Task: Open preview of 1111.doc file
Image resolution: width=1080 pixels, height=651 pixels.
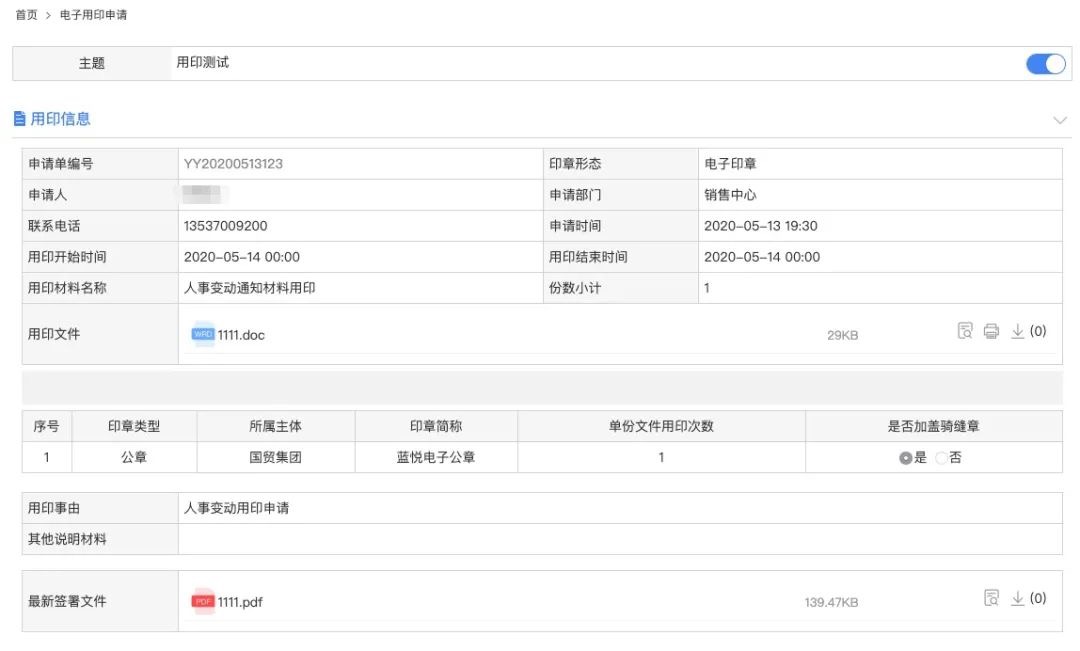Action: click(963, 330)
